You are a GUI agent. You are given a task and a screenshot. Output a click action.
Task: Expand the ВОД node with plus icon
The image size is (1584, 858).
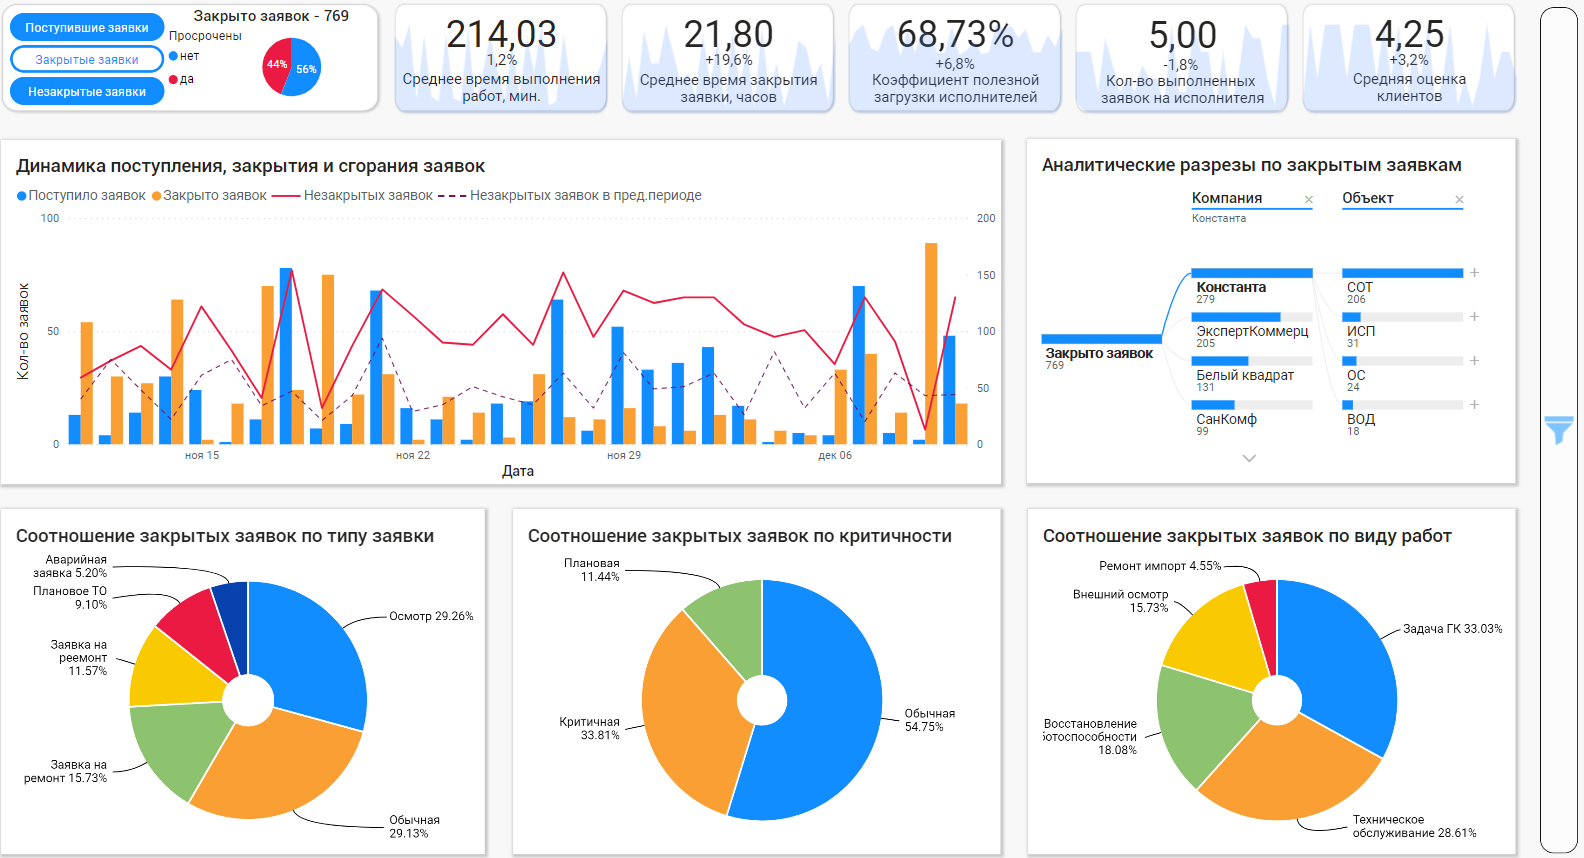pos(1474,405)
